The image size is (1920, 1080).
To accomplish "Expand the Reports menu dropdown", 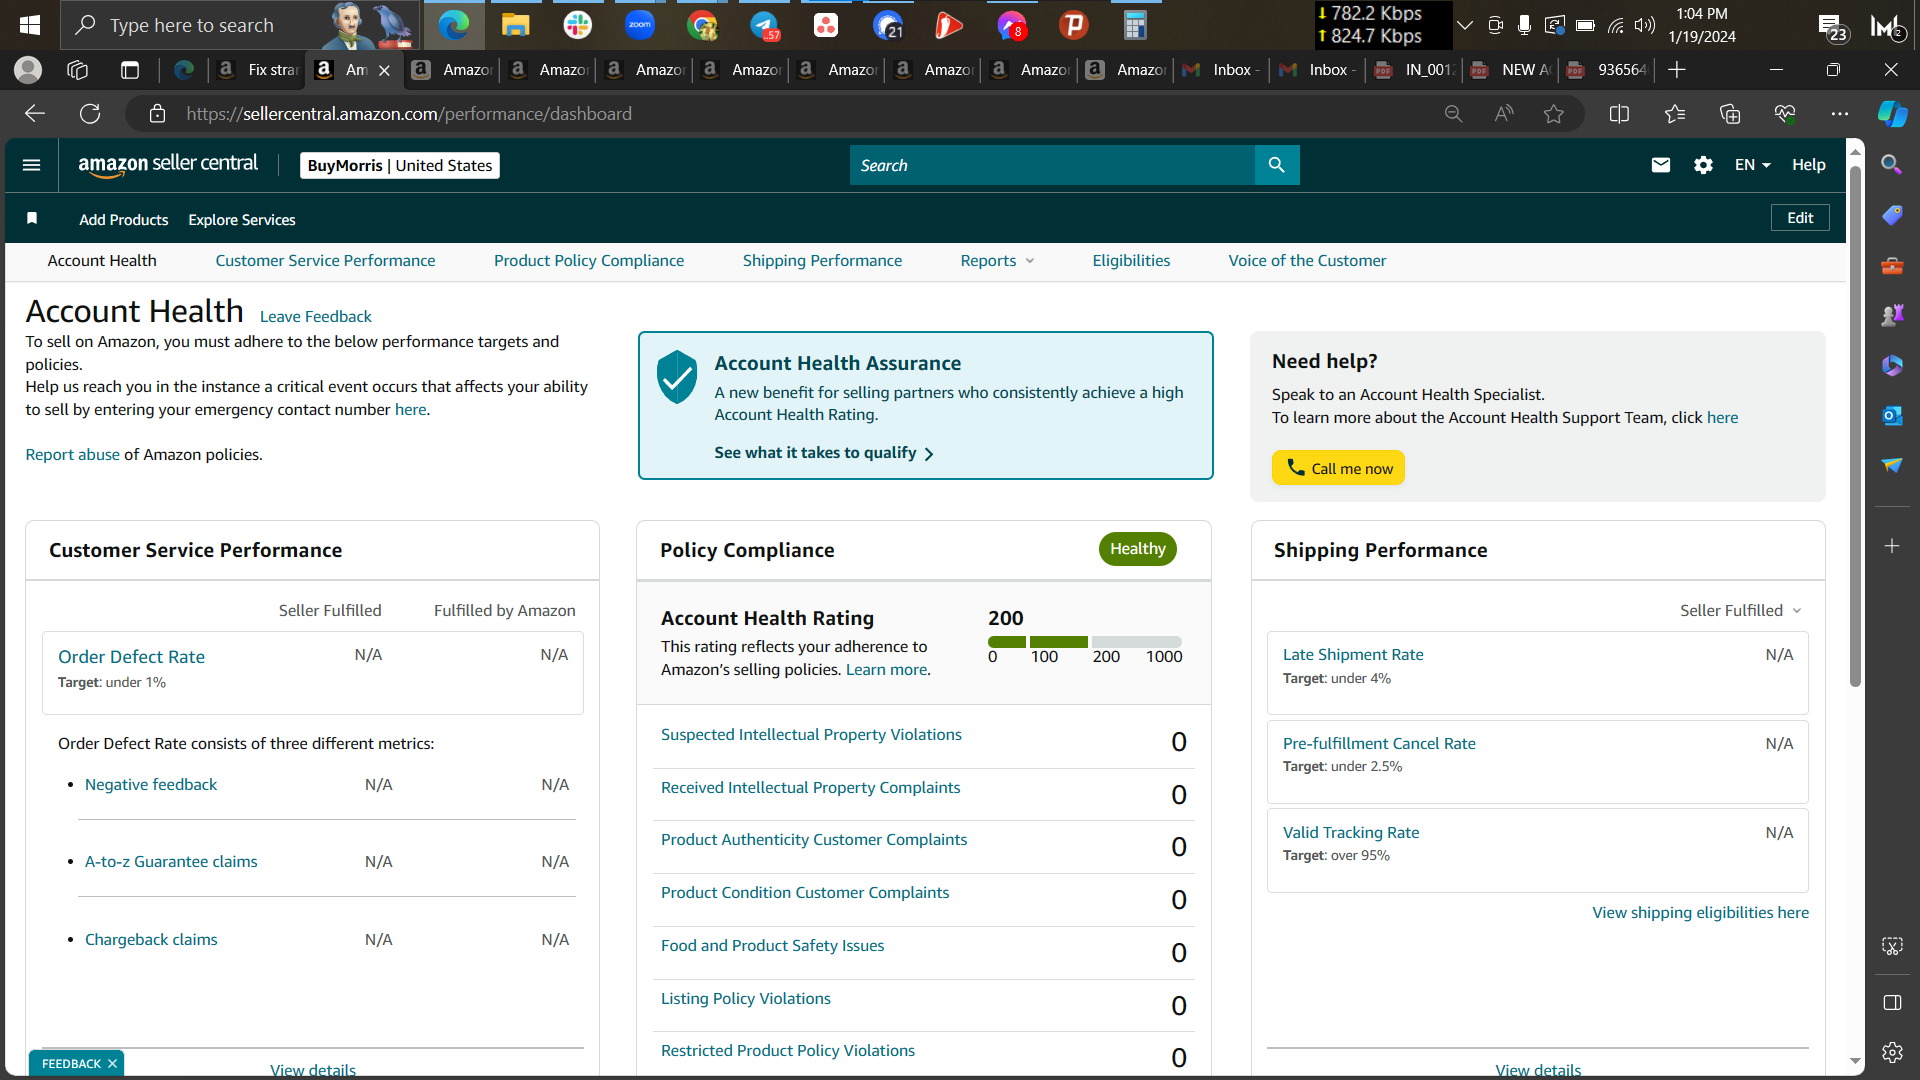I will [x=997, y=261].
